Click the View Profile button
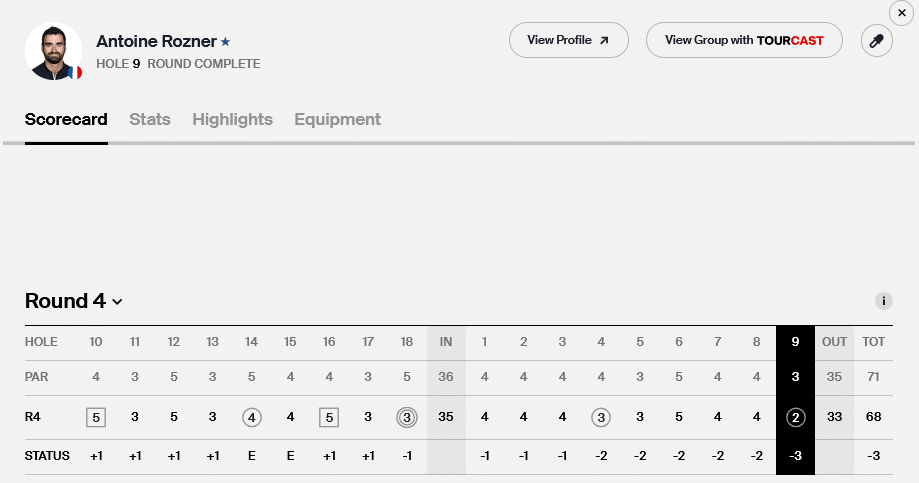This screenshot has height=483, width=919. (x=569, y=40)
